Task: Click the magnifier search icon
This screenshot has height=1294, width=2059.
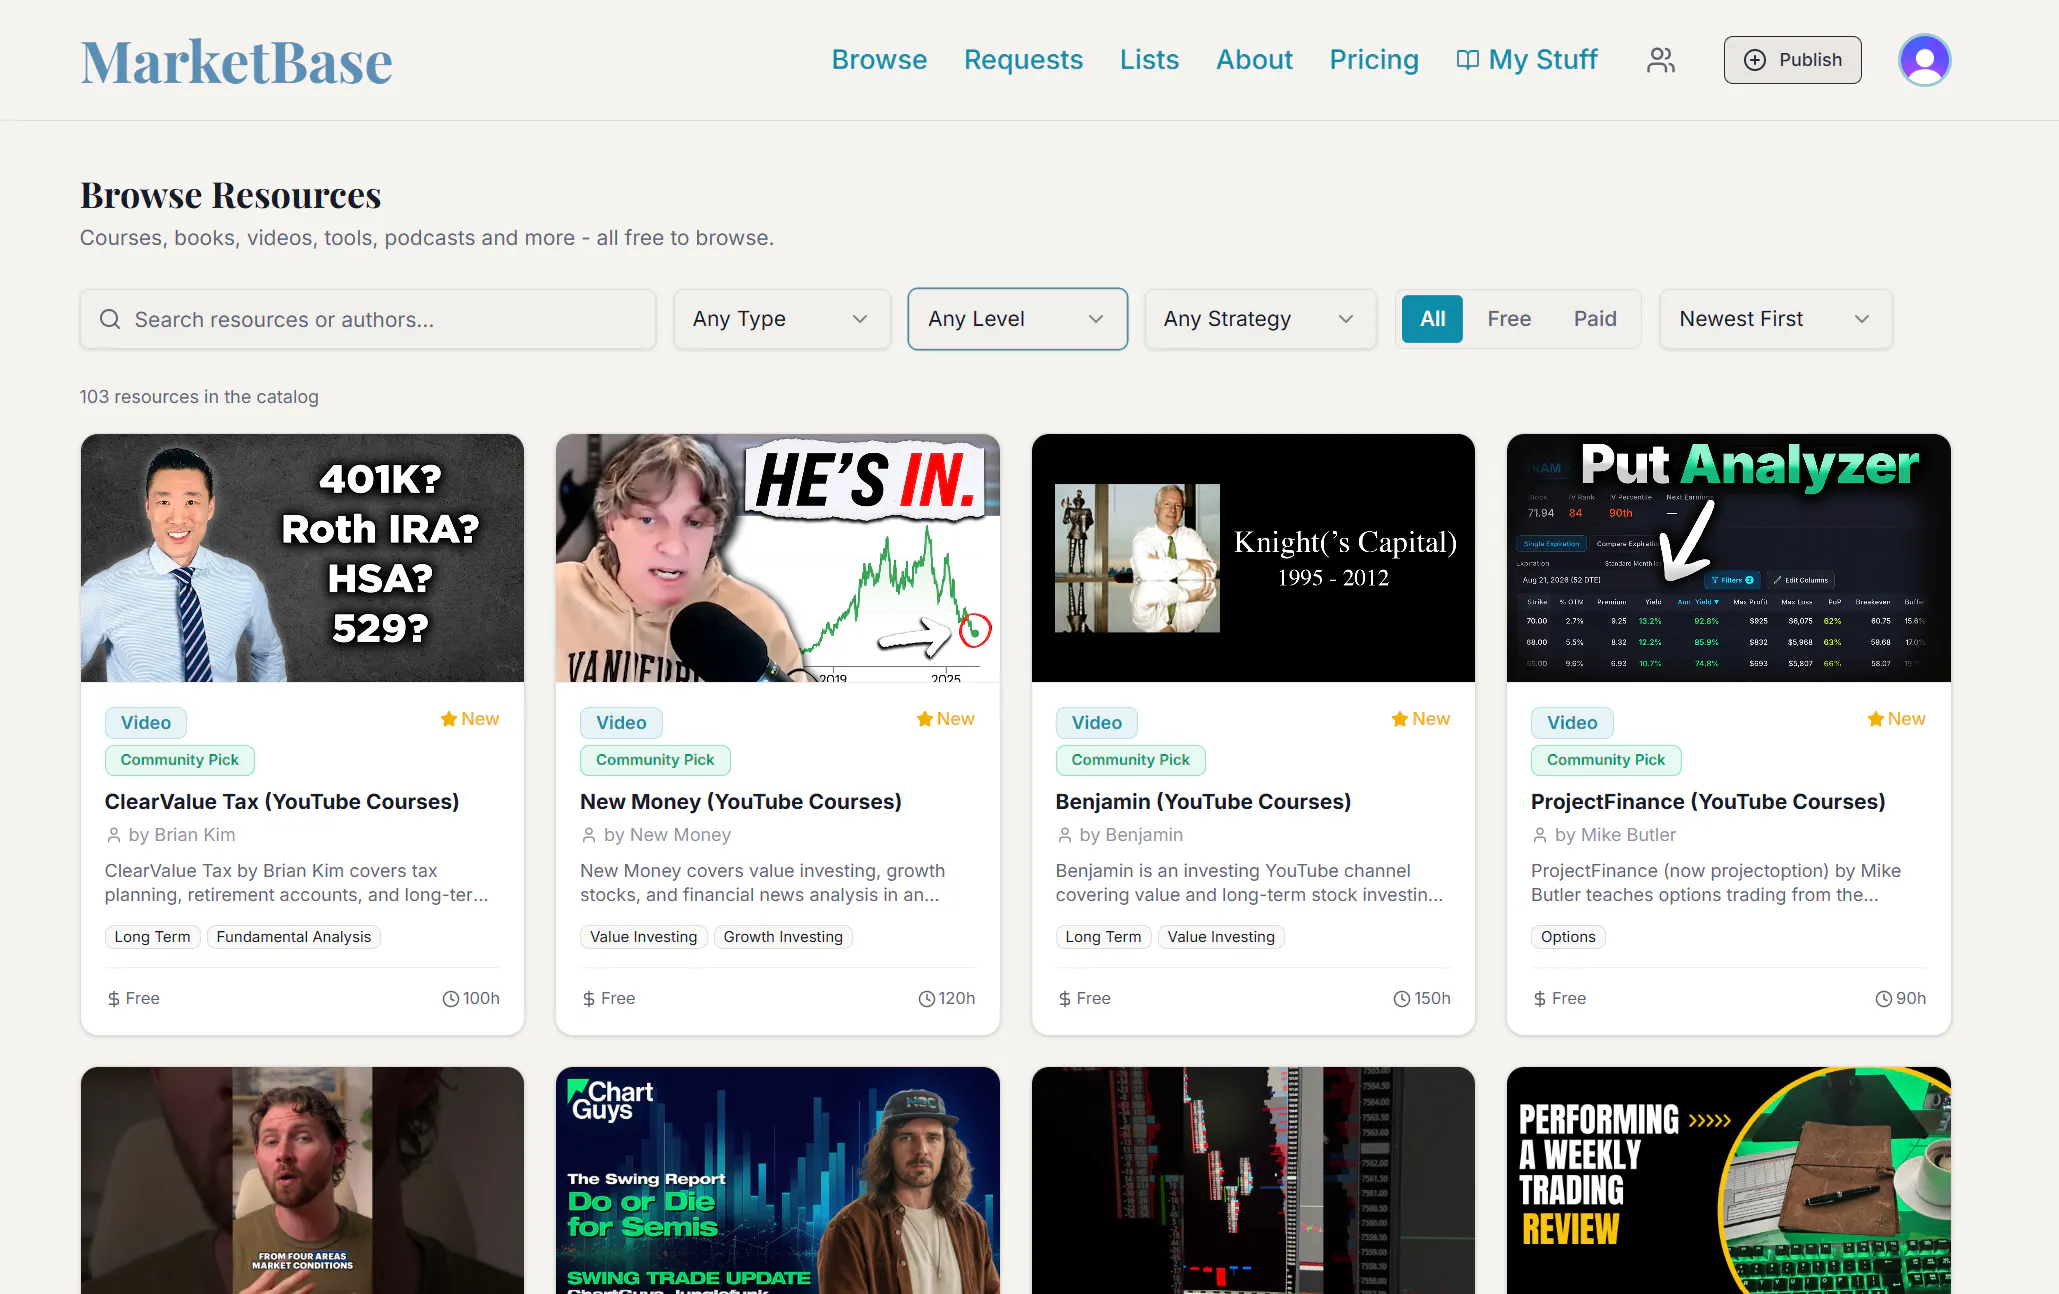Action: (x=110, y=319)
